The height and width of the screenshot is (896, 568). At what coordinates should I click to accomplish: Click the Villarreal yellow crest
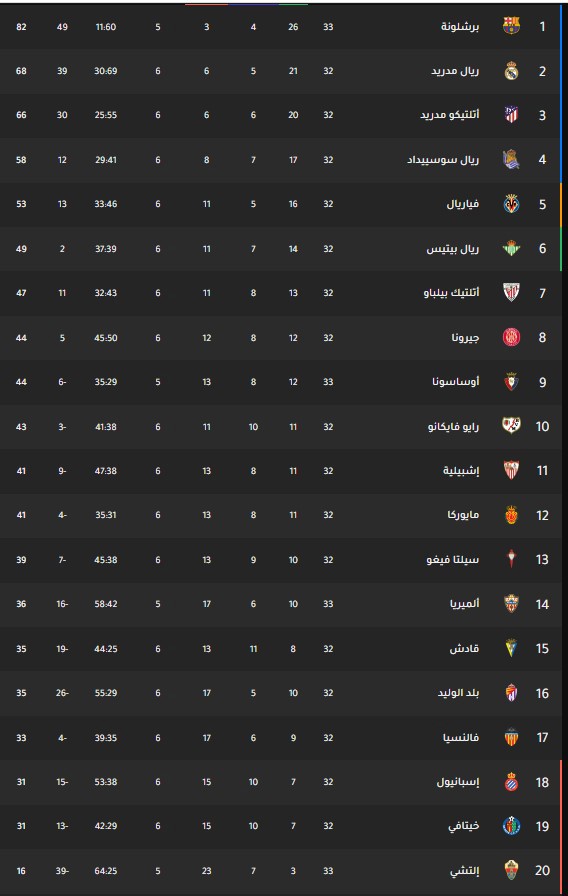click(x=511, y=204)
